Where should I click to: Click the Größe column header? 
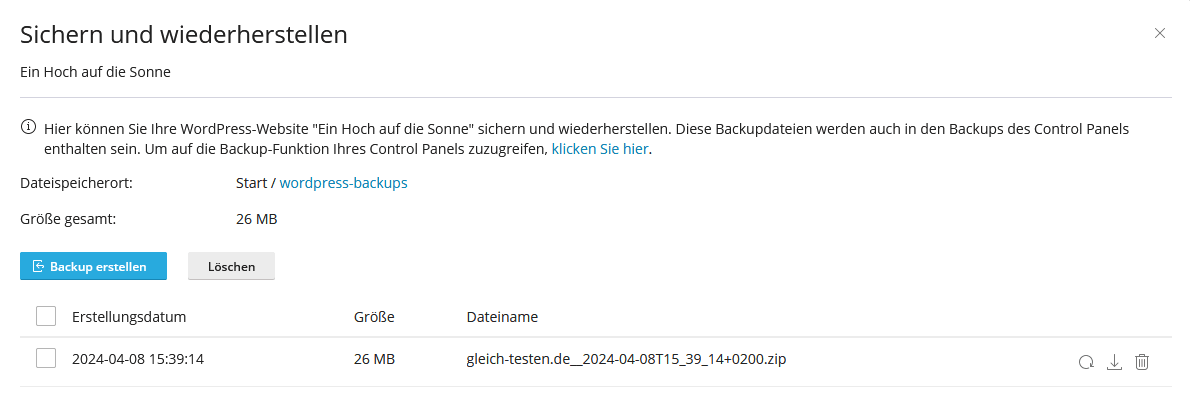pyautogui.click(x=374, y=317)
